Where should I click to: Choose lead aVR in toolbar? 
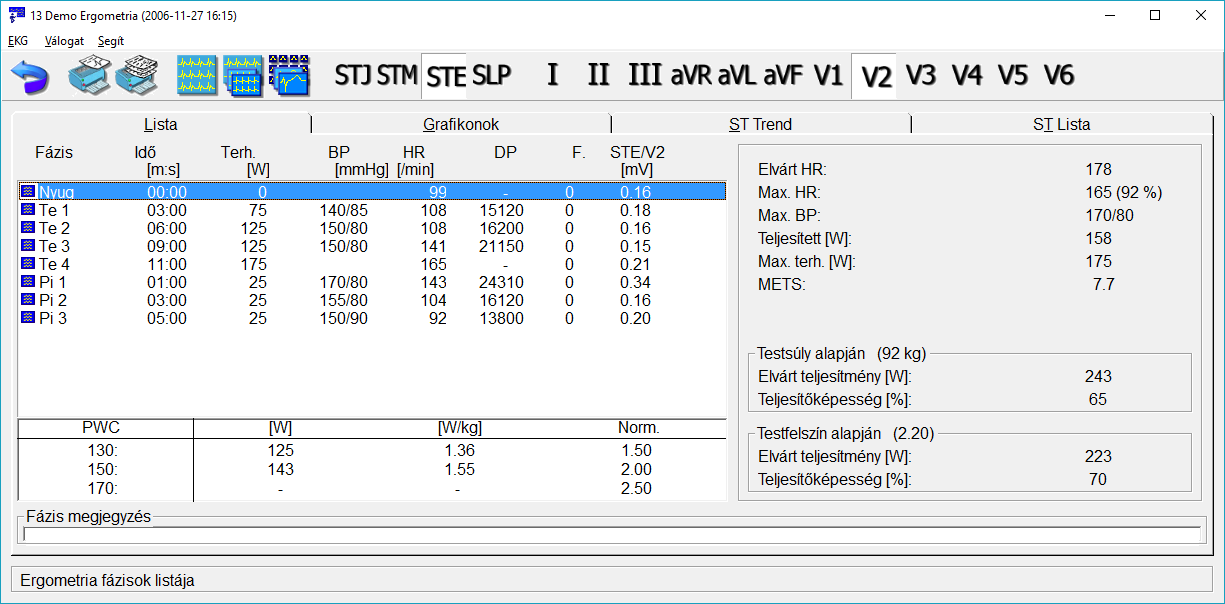pyautogui.click(x=691, y=76)
